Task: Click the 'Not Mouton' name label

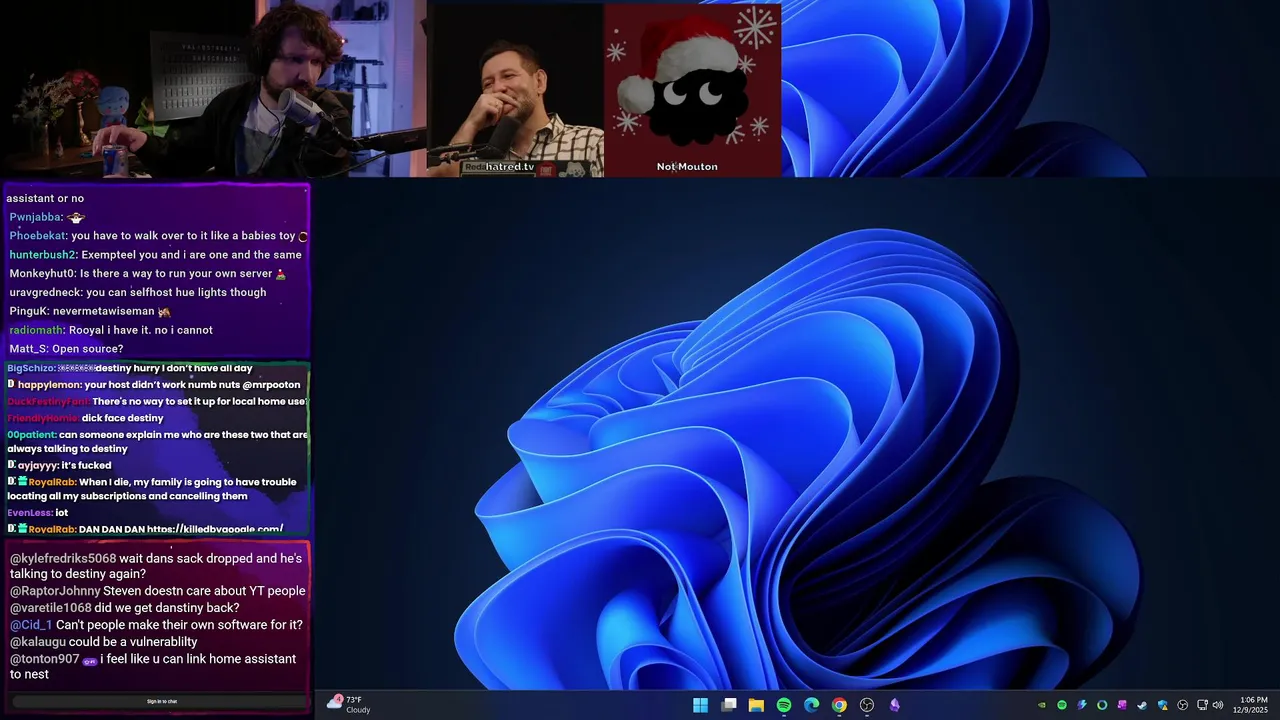Action: tap(687, 167)
